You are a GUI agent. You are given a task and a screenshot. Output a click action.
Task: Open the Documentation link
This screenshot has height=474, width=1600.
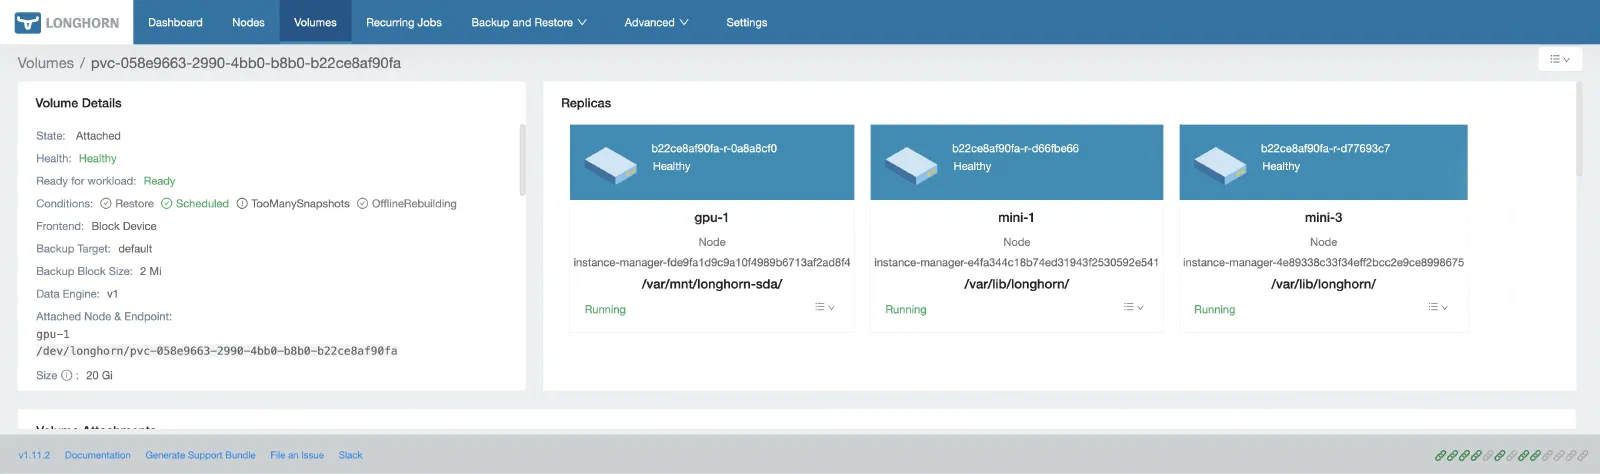tap(98, 455)
